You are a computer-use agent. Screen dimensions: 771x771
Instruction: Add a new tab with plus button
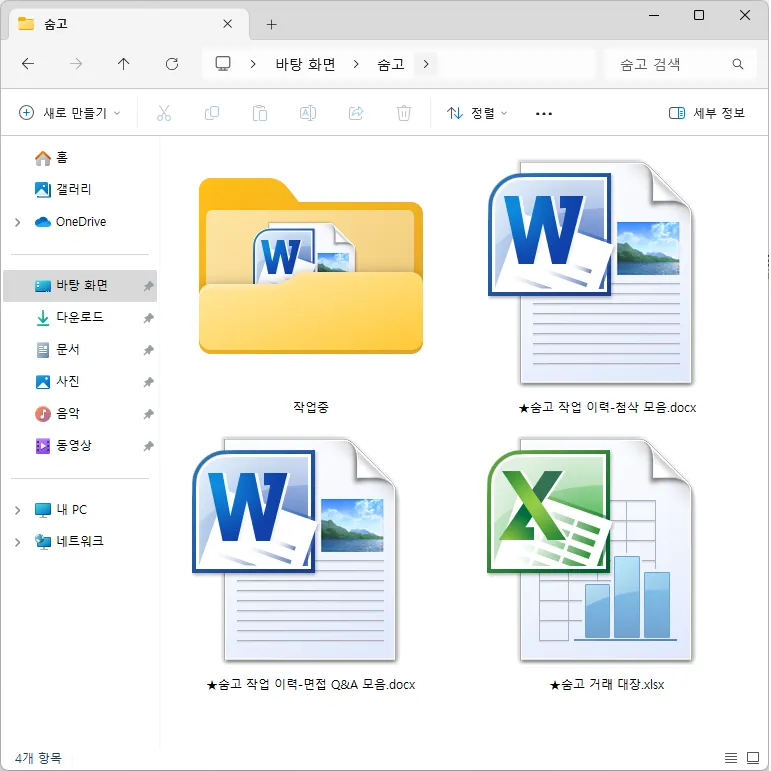click(271, 24)
